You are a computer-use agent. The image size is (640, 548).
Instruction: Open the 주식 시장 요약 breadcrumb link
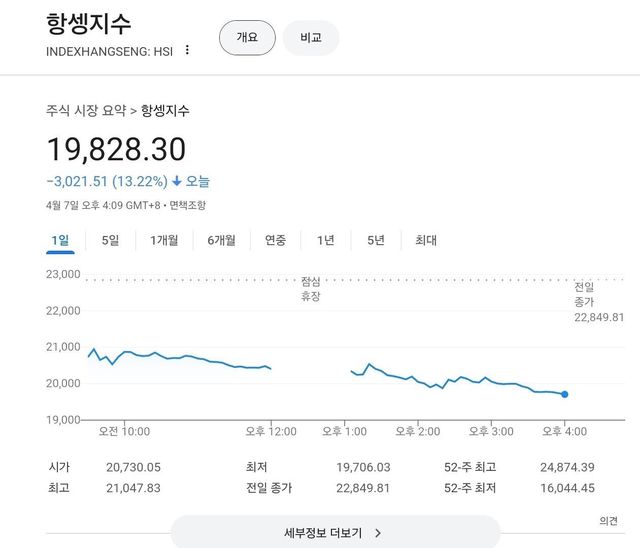point(87,111)
